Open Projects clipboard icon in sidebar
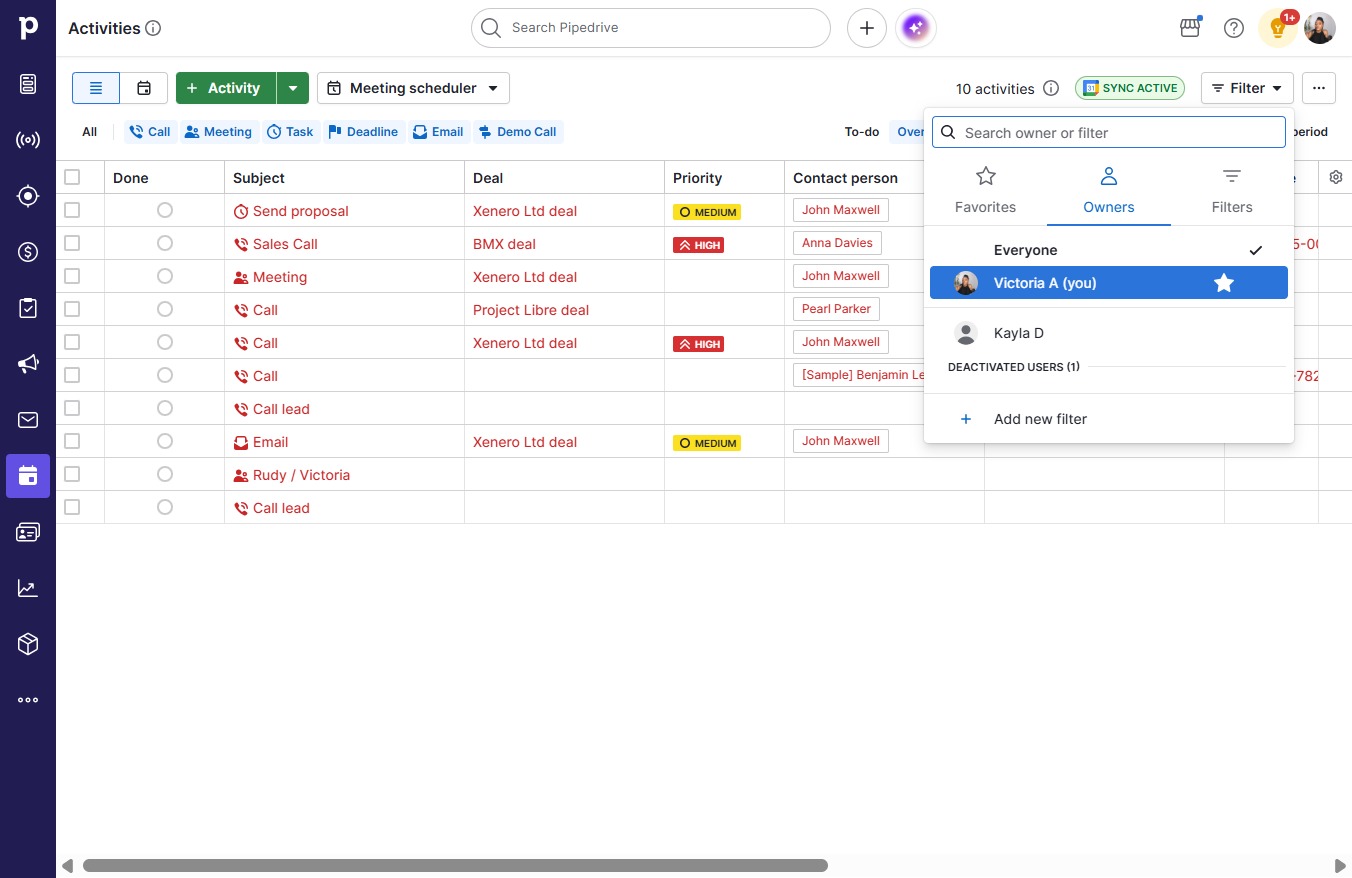The height and width of the screenshot is (878, 1352). pyautogui.click(x=28, y=308)
